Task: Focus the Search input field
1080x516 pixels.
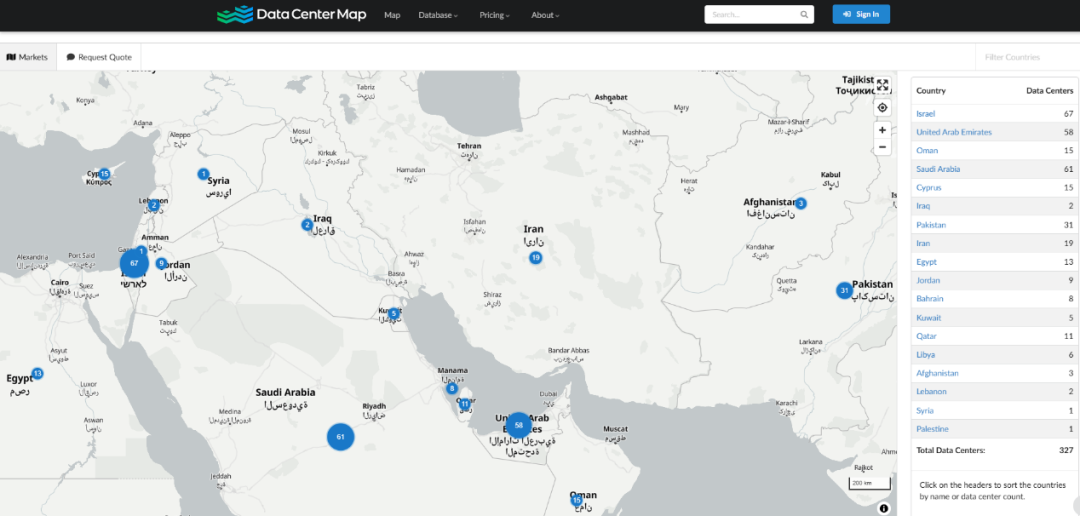Action: point(752,14)
